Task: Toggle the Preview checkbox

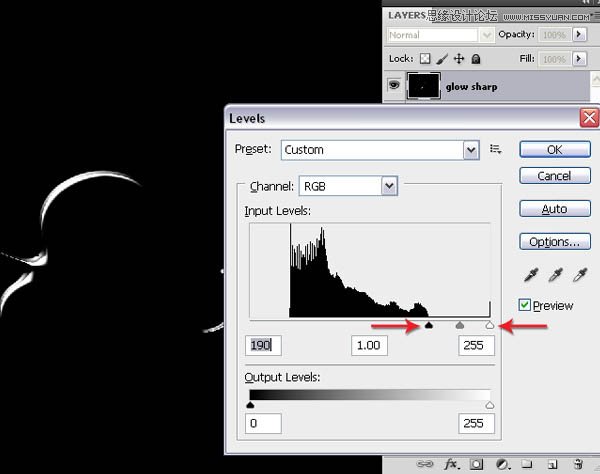Action: coord(525,305)
